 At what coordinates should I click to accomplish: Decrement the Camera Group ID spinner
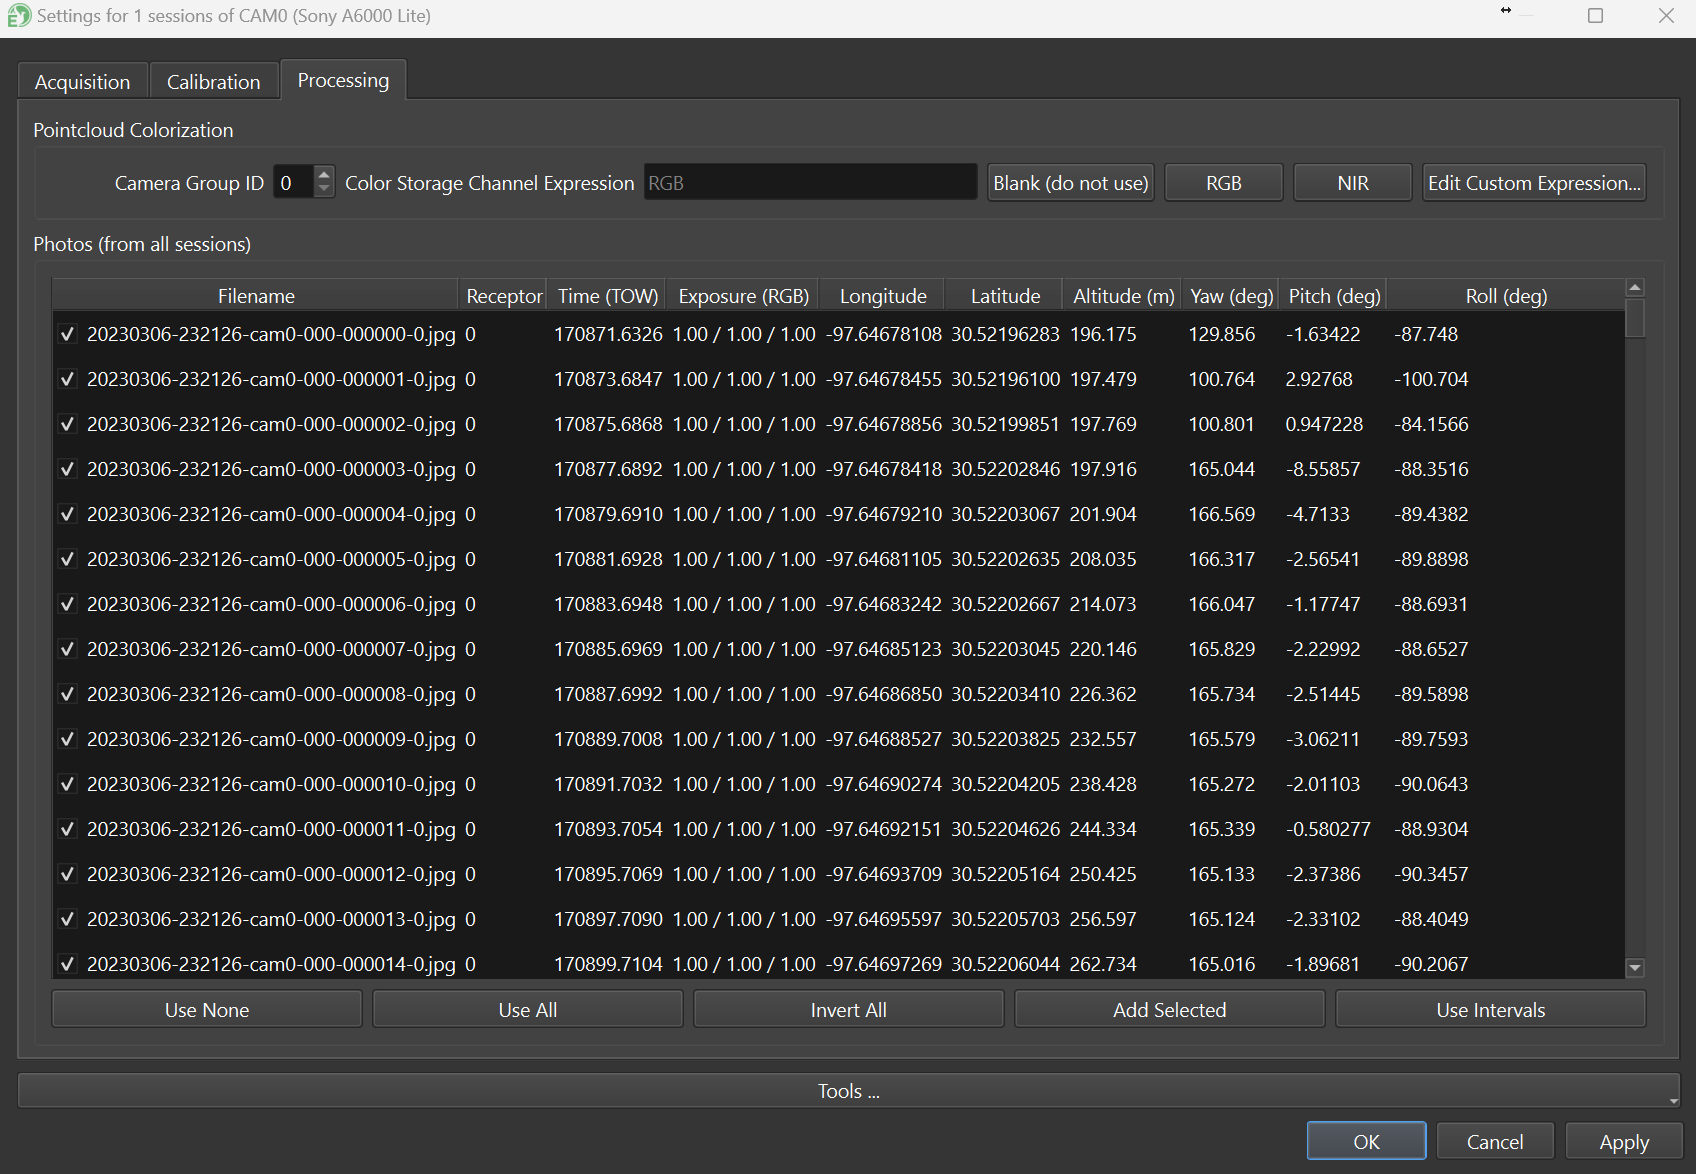(323, 190)
